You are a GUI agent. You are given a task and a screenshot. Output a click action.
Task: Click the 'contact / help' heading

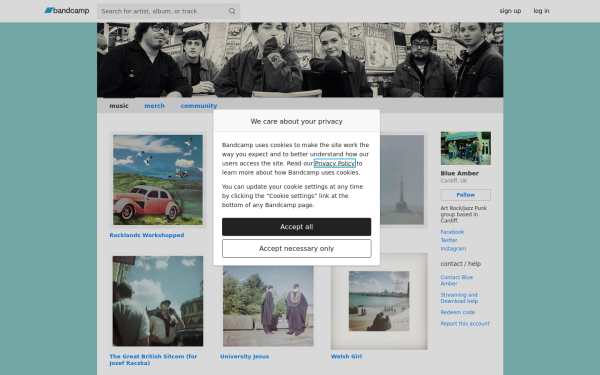click(460, 264)
